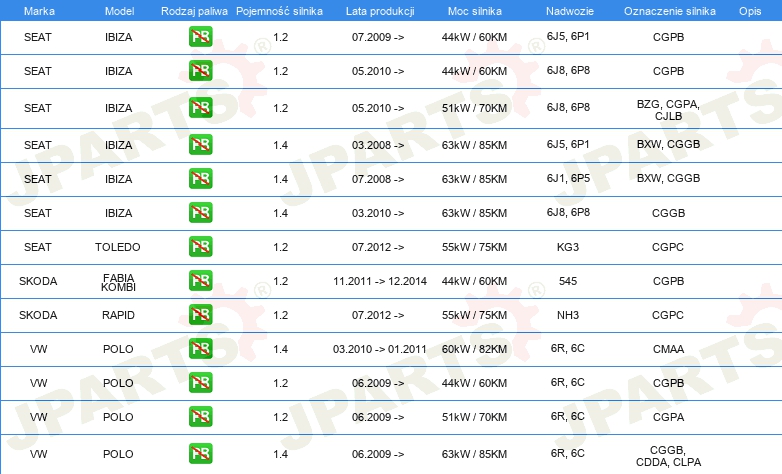Click the Oznaczenie silnika column header

pos(670,11)
